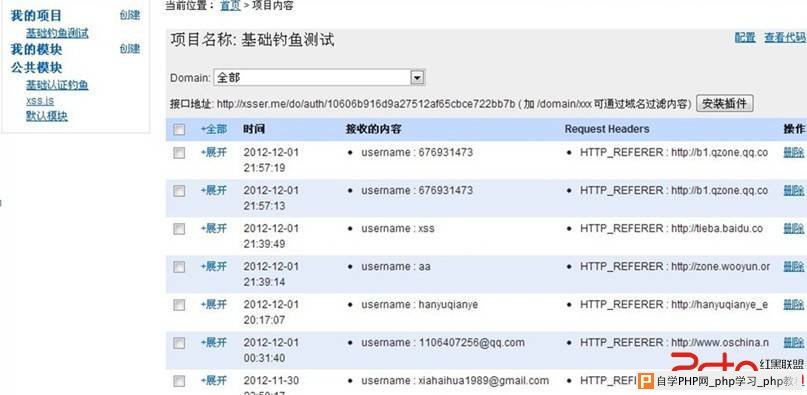
Task: Tick the select-all checkbox in table header
Action: [x=179, y=129]
